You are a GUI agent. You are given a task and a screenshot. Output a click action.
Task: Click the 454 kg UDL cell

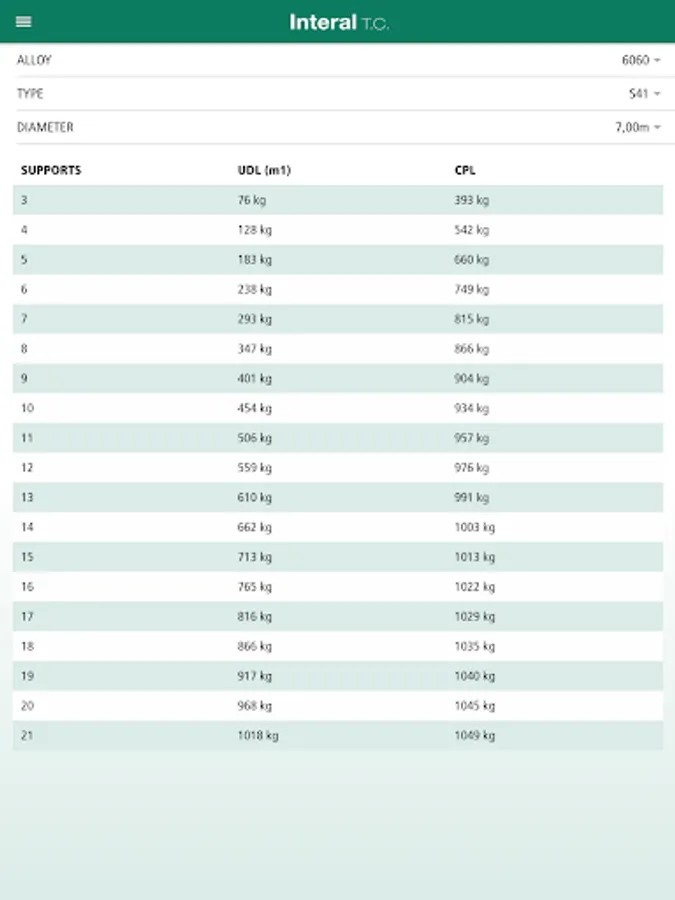pyautogui.click(x=254, y=408)
